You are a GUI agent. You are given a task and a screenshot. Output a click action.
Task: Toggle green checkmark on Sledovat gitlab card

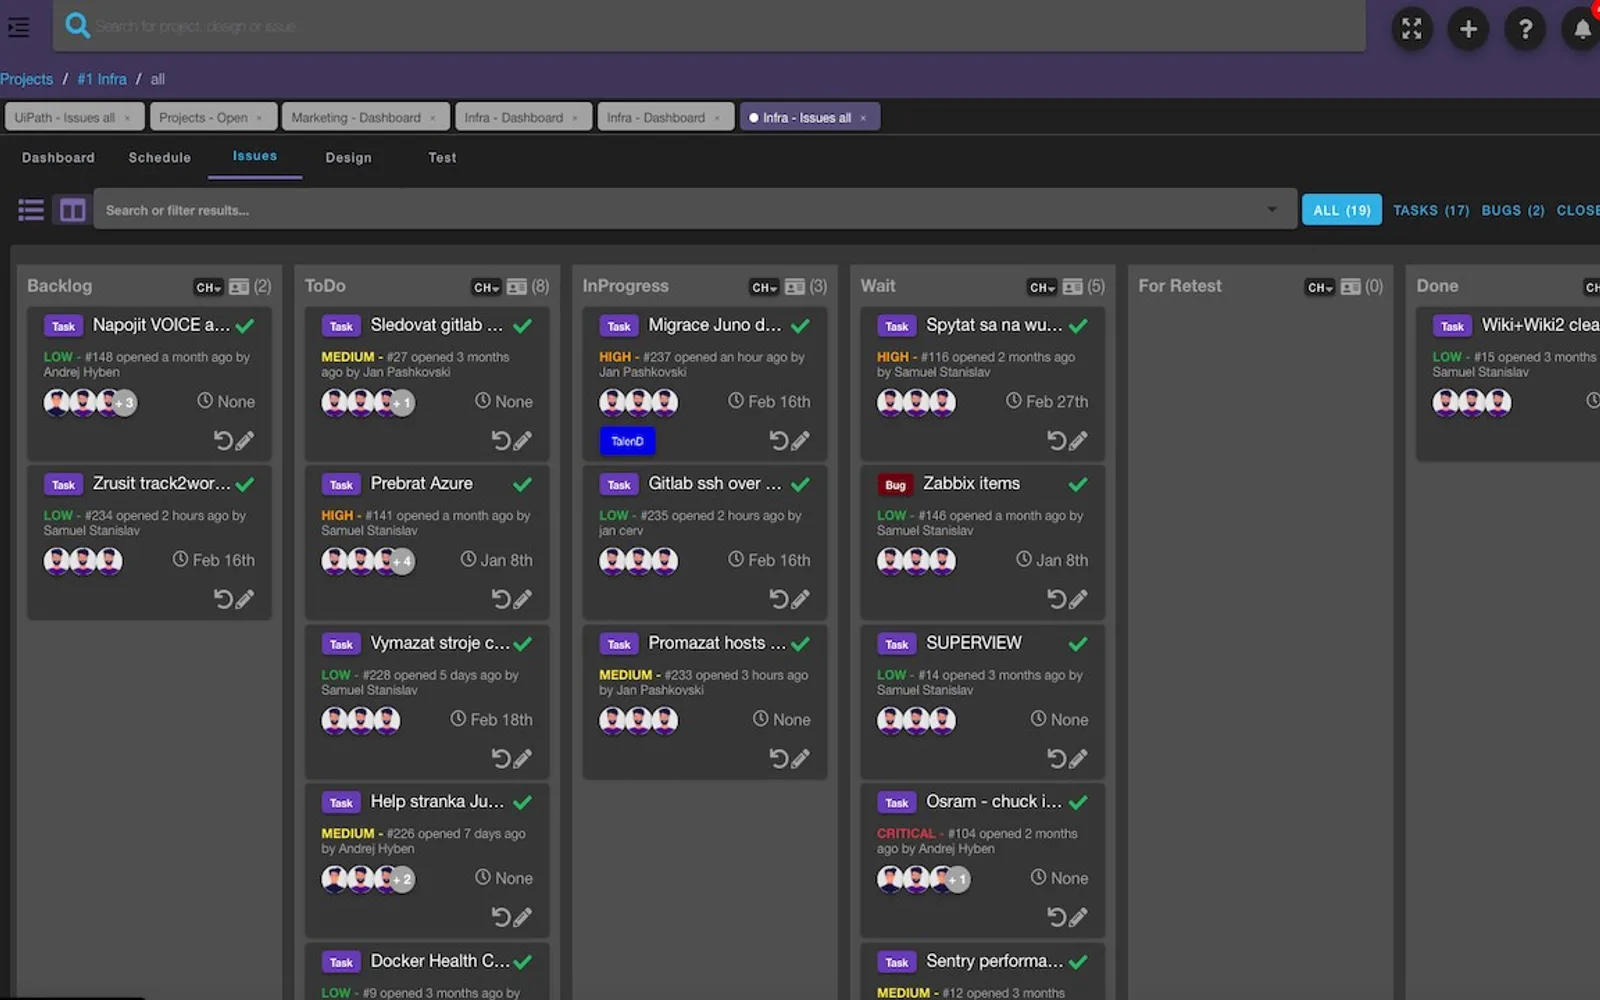tap(522, 325)
